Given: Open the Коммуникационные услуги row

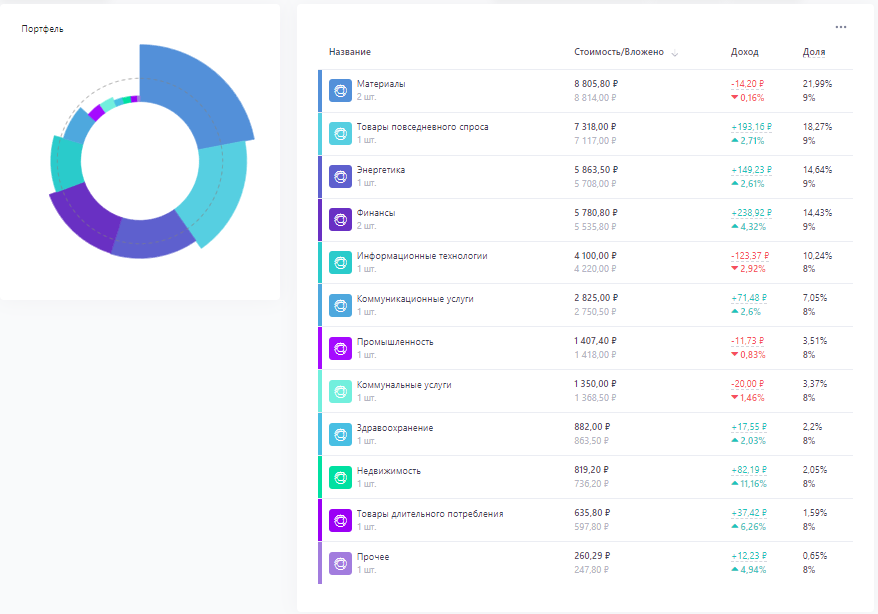Looking at the screenshot, I should [414, 299].
